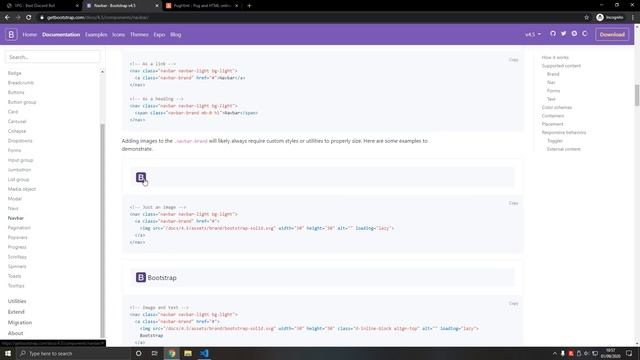The image size is (640, 360).
Task: Click the Windows taskbar search box
Action: [x=73, y=353]
